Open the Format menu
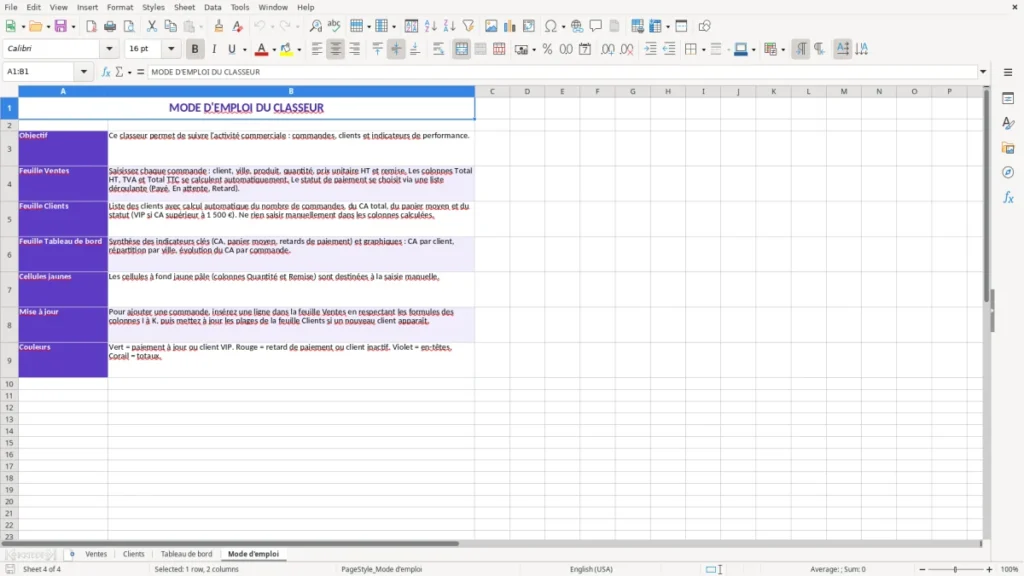The width and height of the screenshot is (1024, 576). click(120, 7)
